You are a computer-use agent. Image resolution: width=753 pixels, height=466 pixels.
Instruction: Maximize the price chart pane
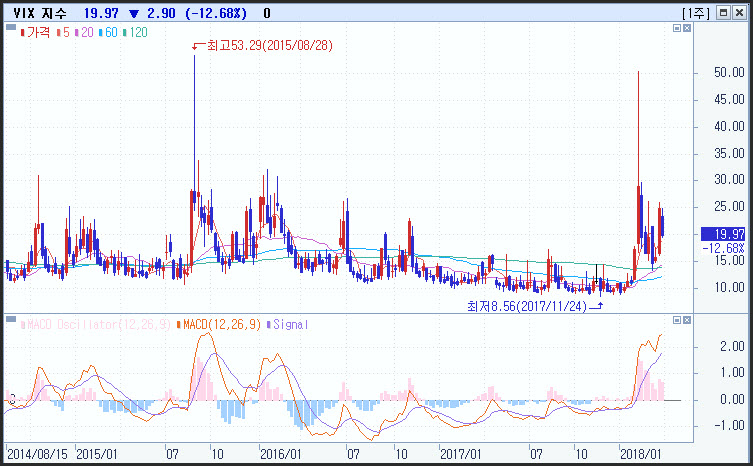click(x=677, y=28)
